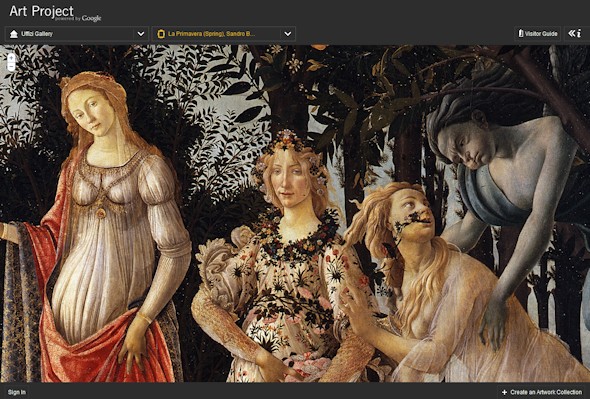Viewport: 590px width, 399px height.
Task: Click the Sign In link
Action: 17,392
